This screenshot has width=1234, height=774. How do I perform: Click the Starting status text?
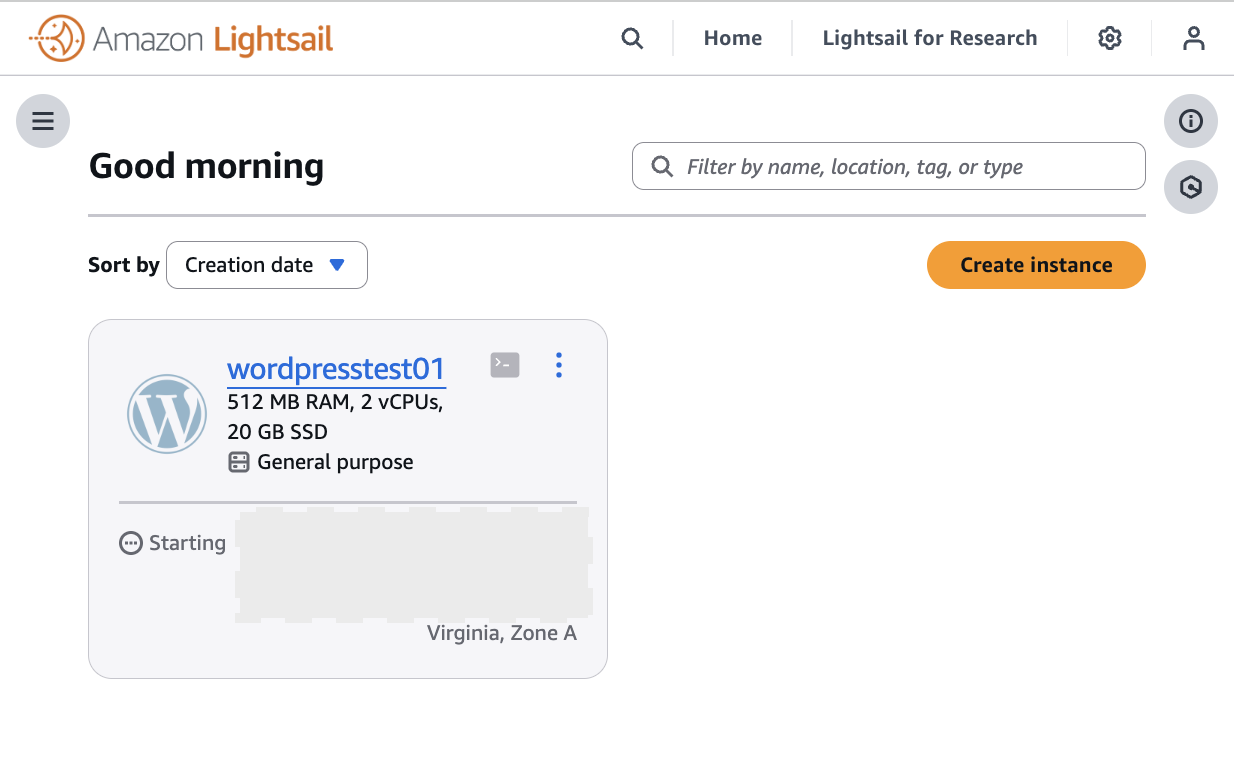[187, 543]
